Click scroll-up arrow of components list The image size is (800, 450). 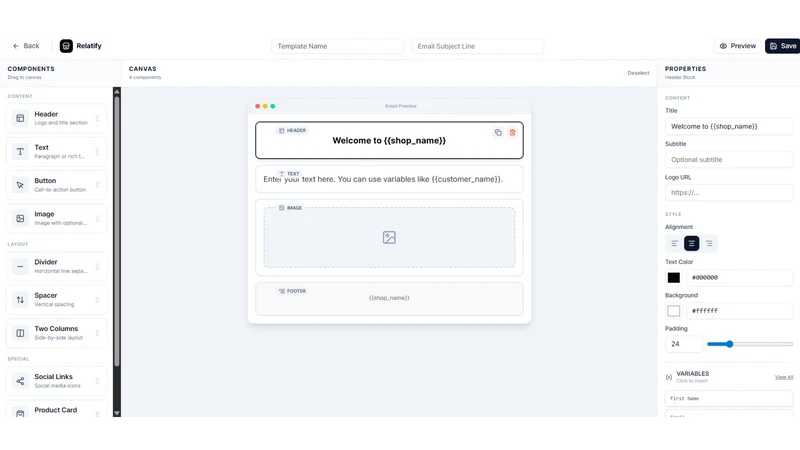[x=117, y=92]
